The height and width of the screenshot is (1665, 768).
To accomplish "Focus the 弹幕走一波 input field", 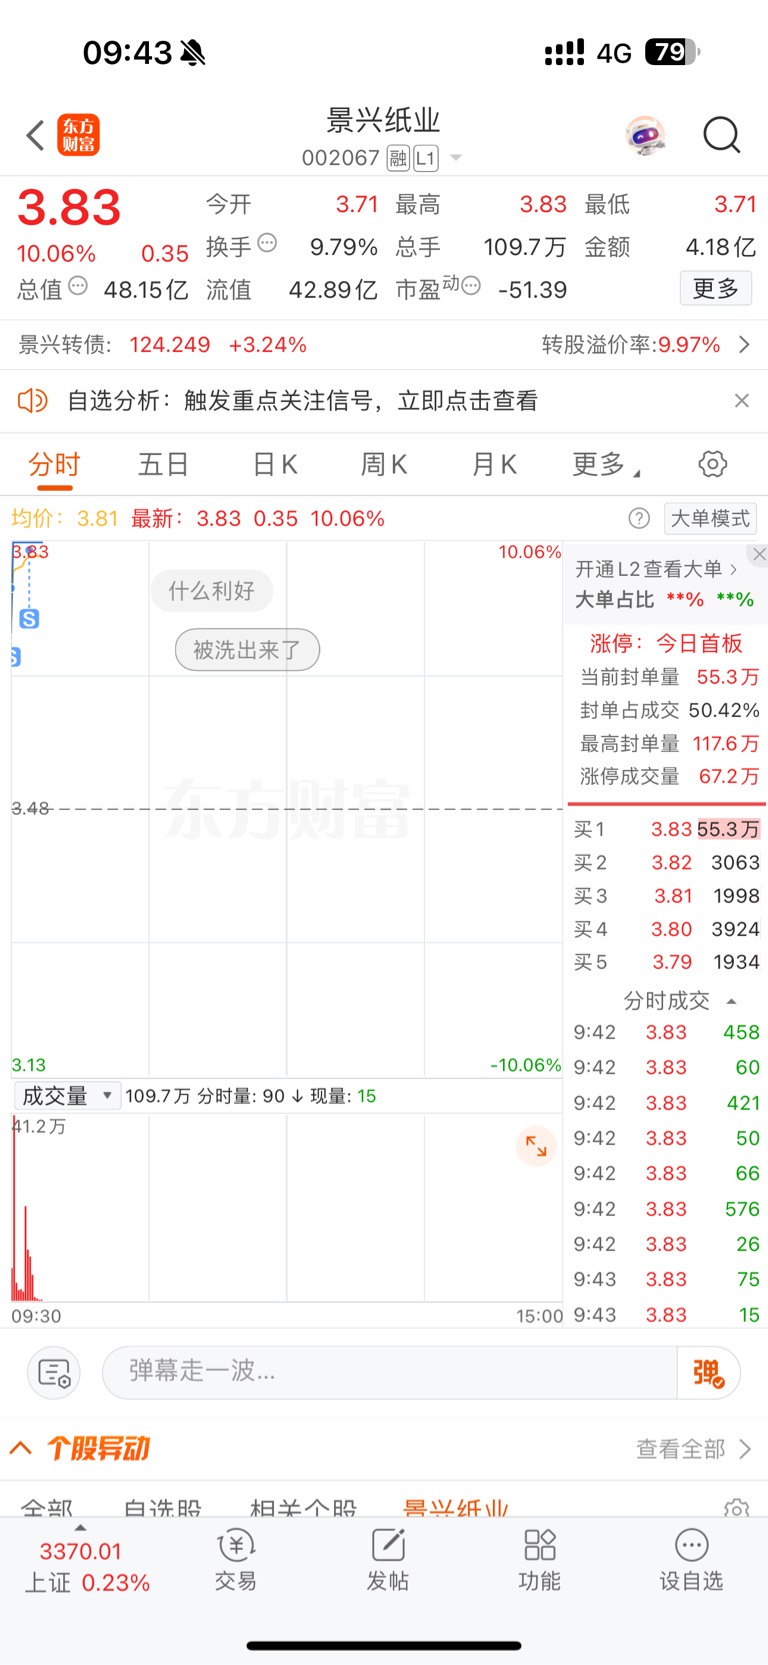I will tap(390, 1372).
